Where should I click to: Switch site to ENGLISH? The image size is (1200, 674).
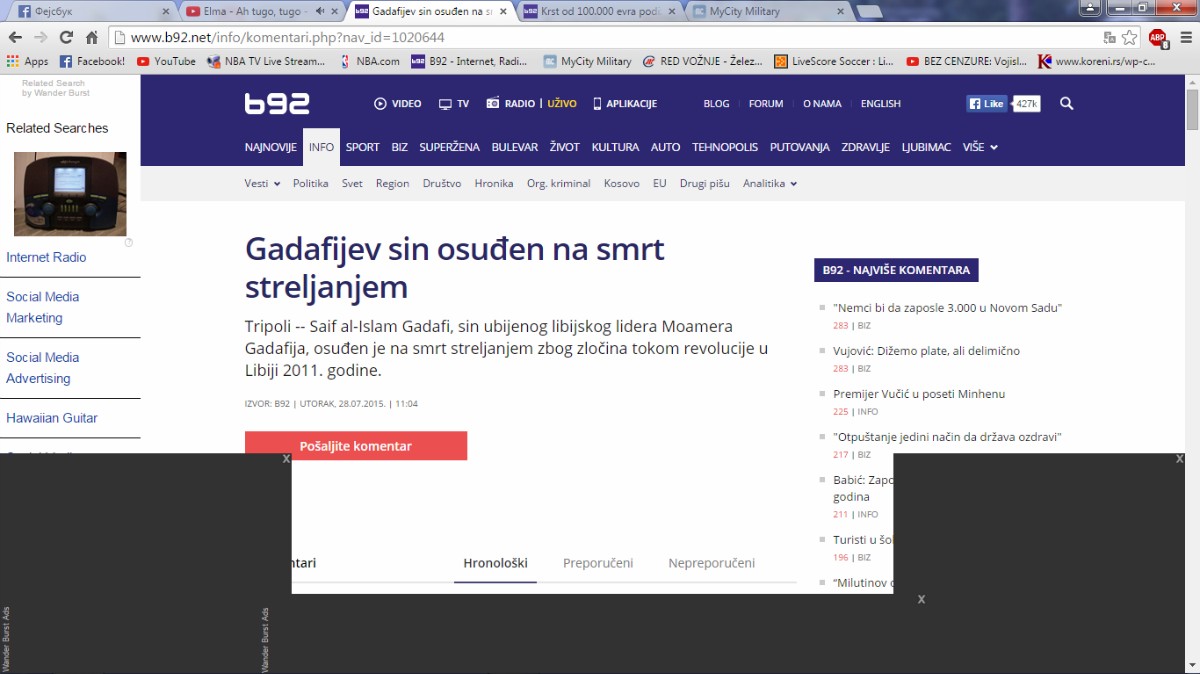tap(881, 103)
